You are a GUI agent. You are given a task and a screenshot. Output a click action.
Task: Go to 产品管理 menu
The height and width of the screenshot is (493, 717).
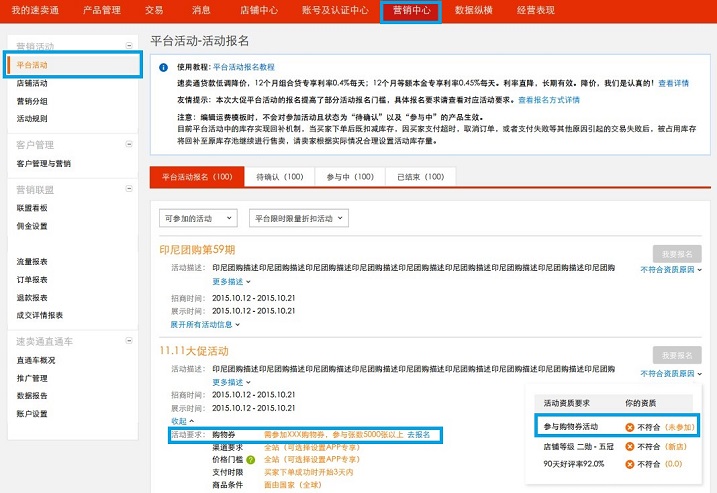click(102, 10)
